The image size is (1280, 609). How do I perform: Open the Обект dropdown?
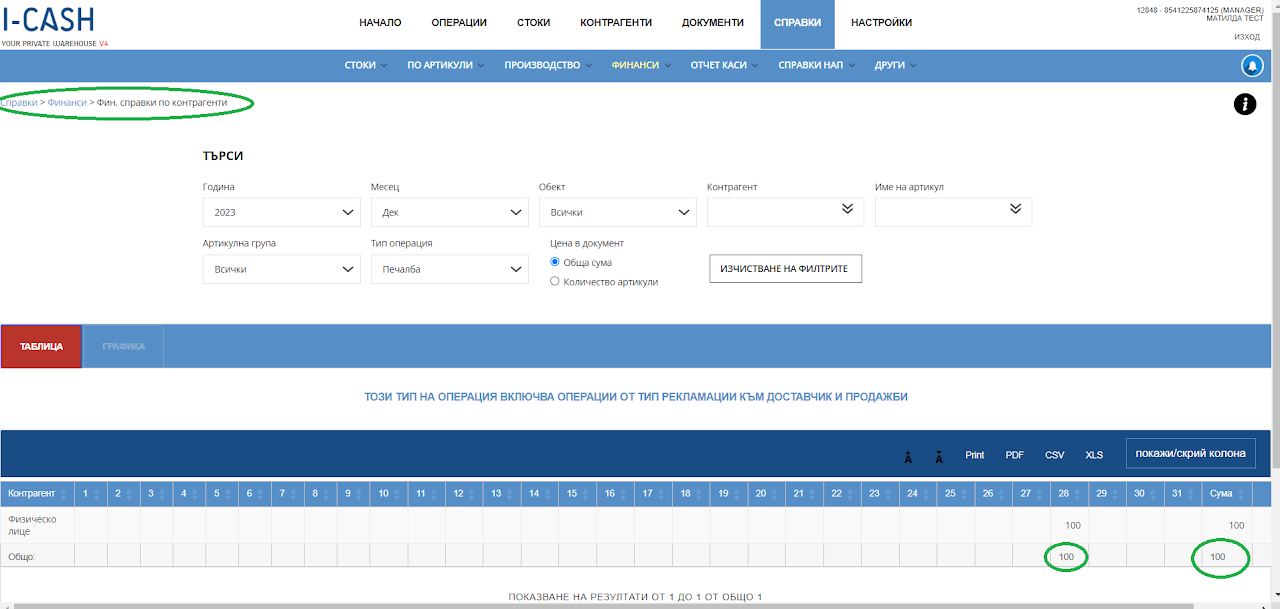pos(617,212)
